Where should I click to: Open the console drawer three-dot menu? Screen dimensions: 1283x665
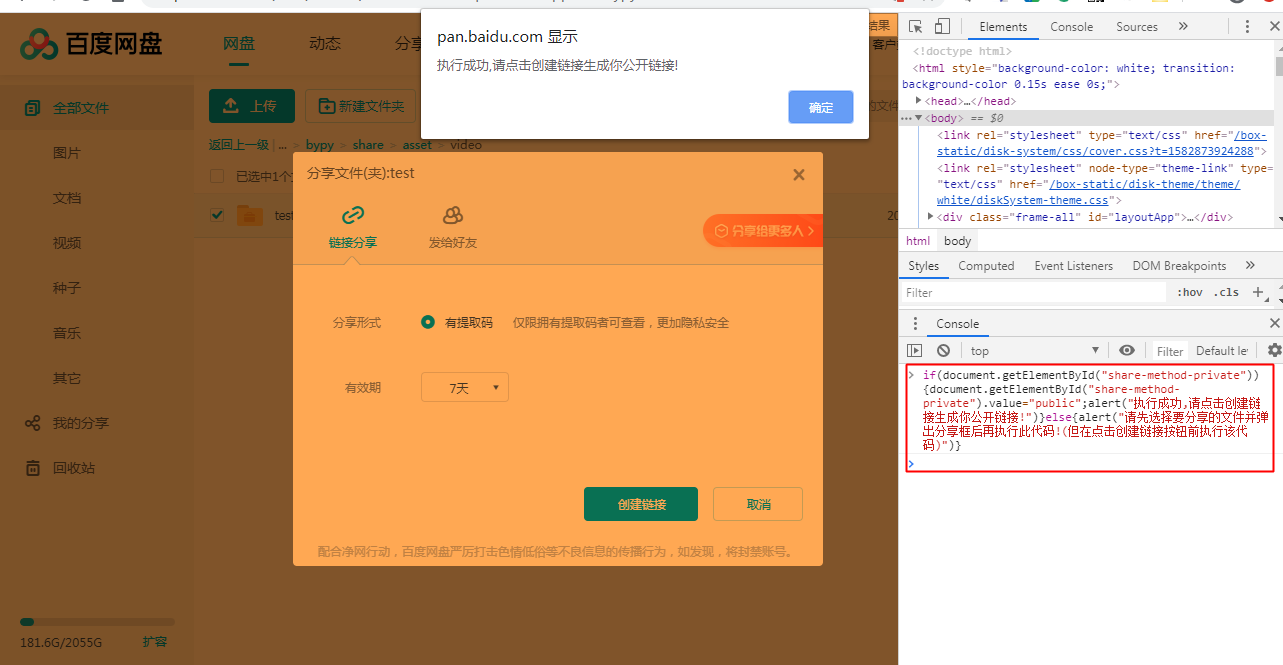[915, 324]
